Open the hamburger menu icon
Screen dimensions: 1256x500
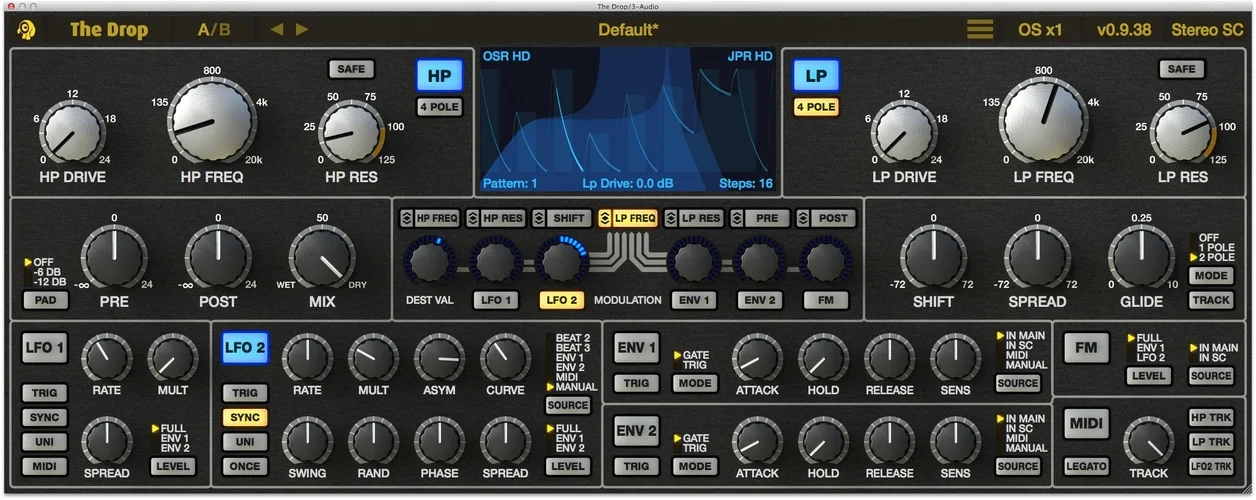(980, 29)
